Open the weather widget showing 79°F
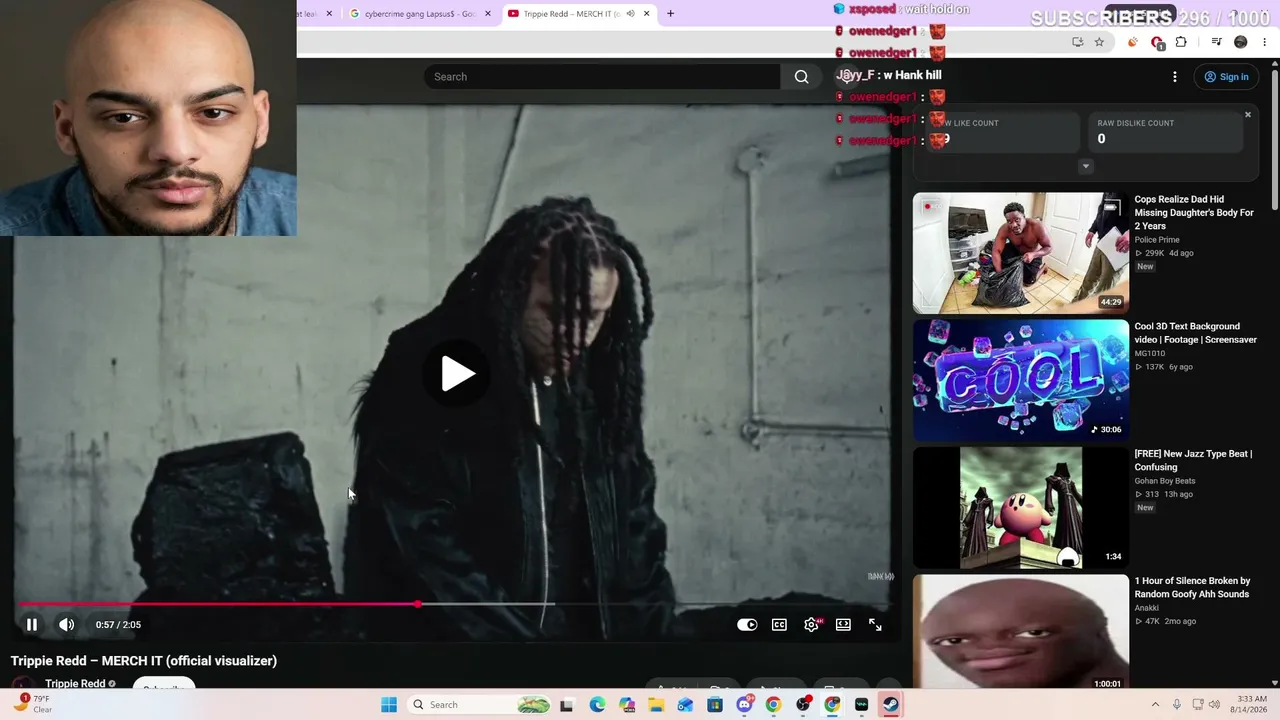Viewport: 1280px width, 720px height. 32,704
